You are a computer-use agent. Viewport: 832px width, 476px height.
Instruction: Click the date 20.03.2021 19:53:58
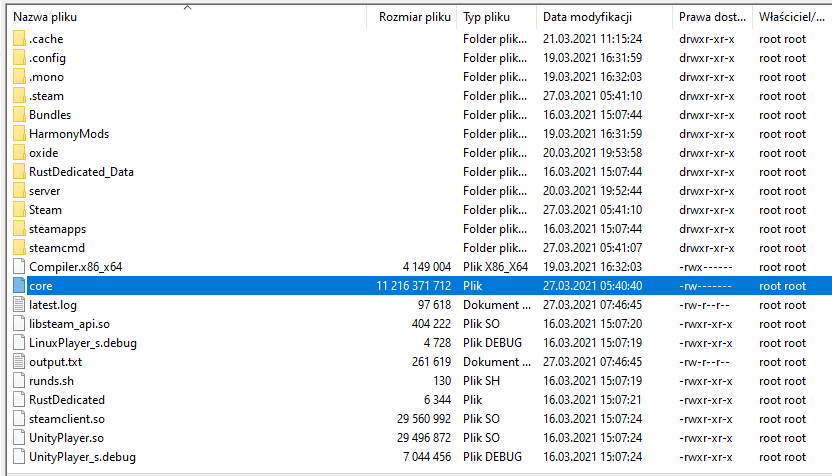[x=592, y=153]
